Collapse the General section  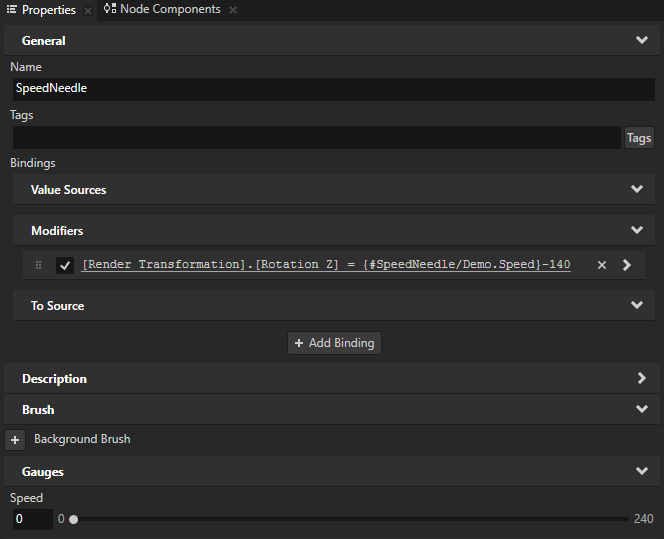(x=642, y=40)
